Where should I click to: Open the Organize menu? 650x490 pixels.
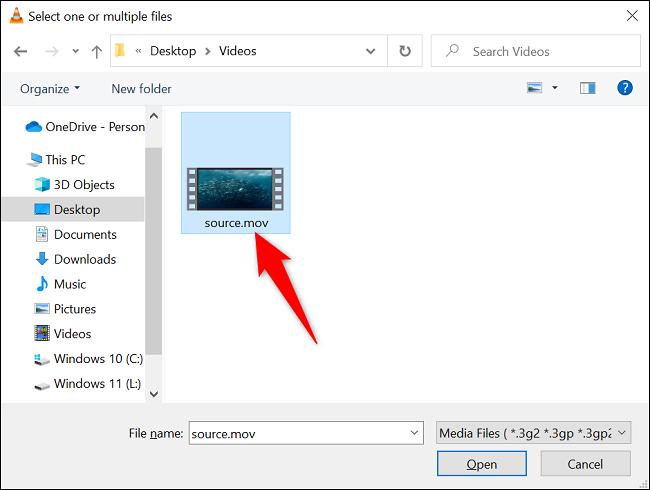click(50, 89)
